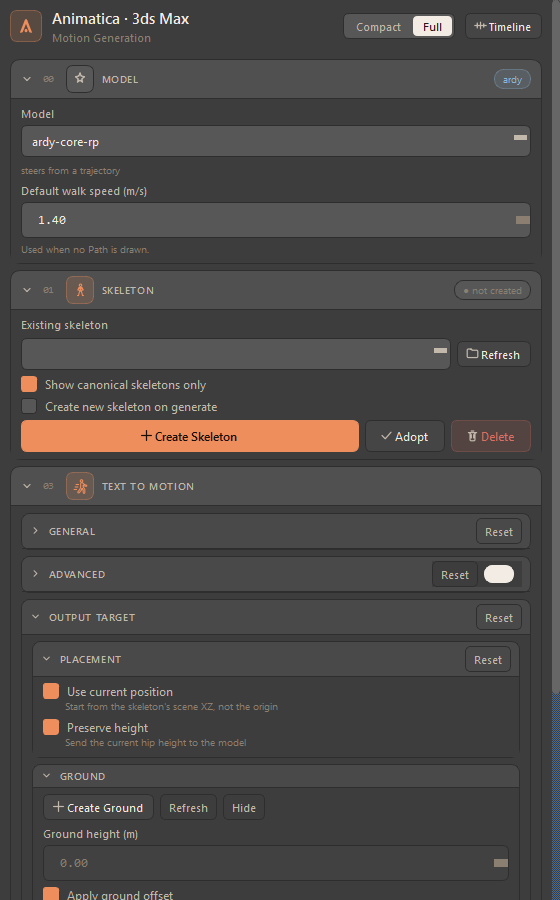The height and width of the screenshot is (900, 560).
Task: Open the Existing skeleton dropdown
Action: pos(236,354)
